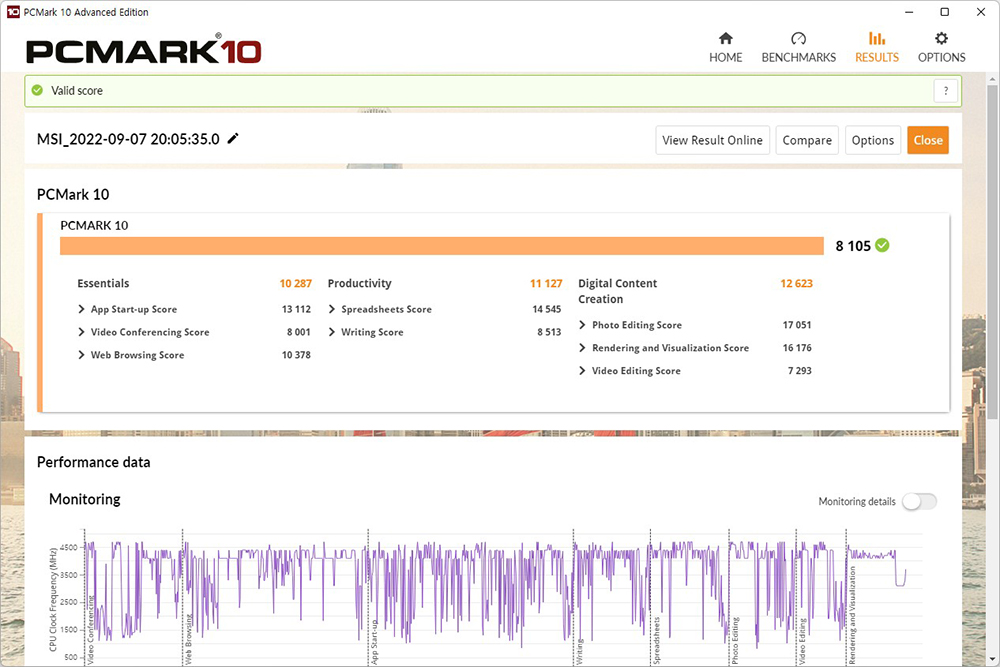Click the Productivity heading
The width and height of the screenshot is (1000, 667).
point(360,284)
